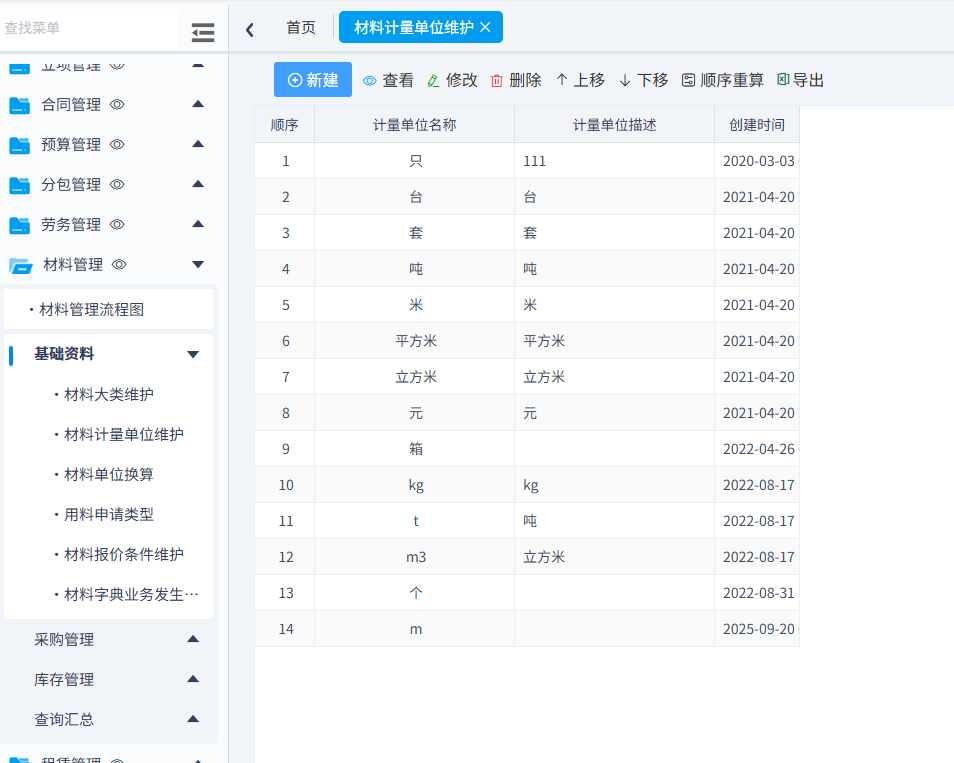
Task: Click the 劳务管理 folder icon
Action: (x=19, y=225)
